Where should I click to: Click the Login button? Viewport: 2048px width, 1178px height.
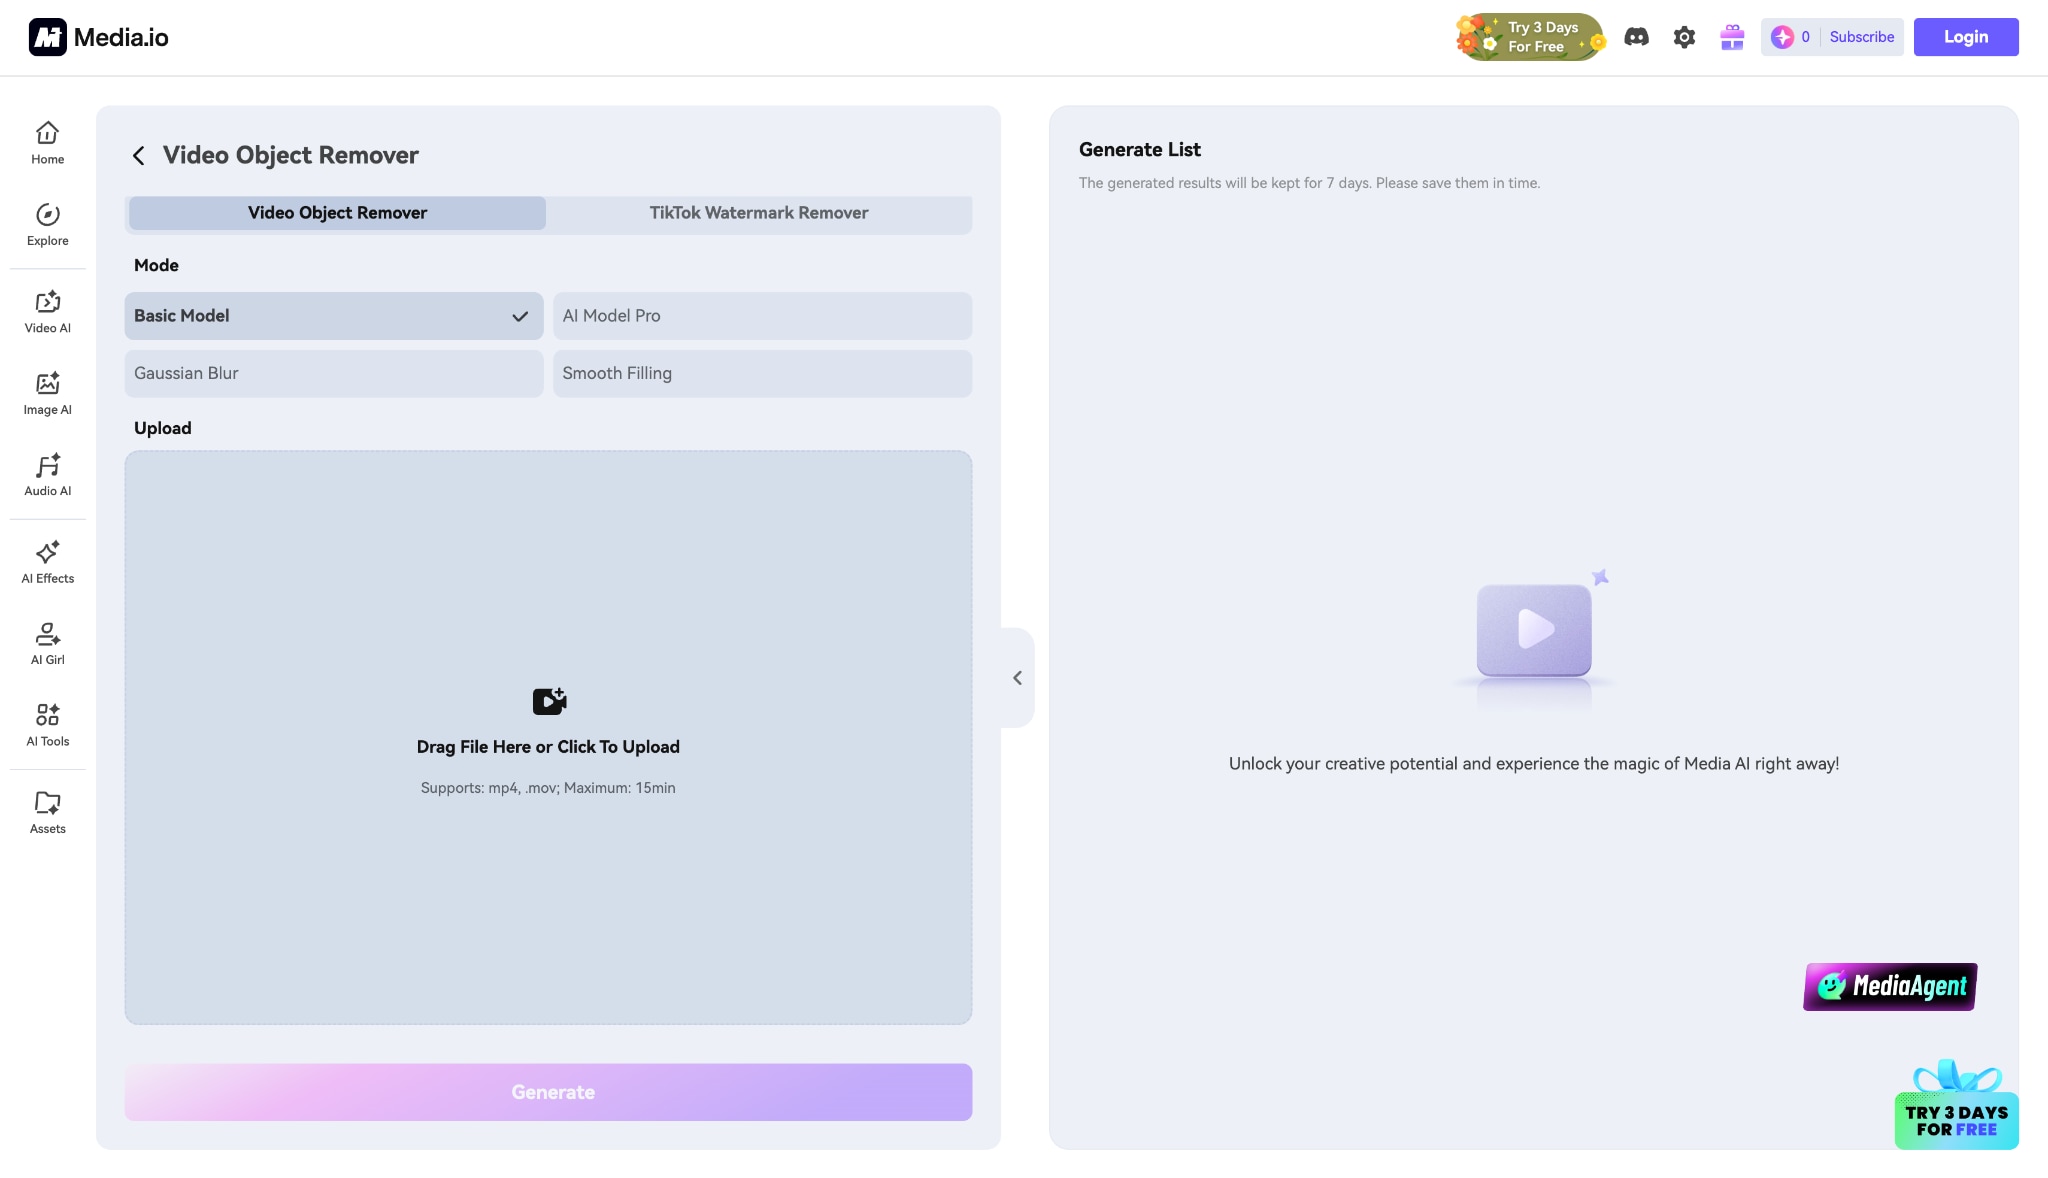pos(1966,37)
